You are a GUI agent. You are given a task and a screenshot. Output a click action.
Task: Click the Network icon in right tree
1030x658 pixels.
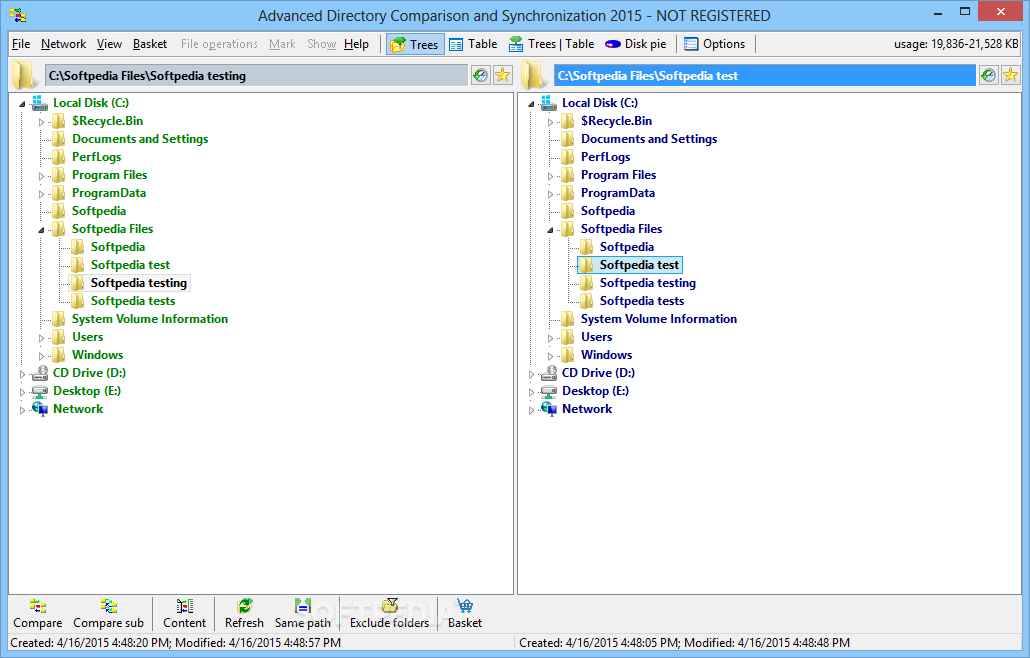point(549,409)
